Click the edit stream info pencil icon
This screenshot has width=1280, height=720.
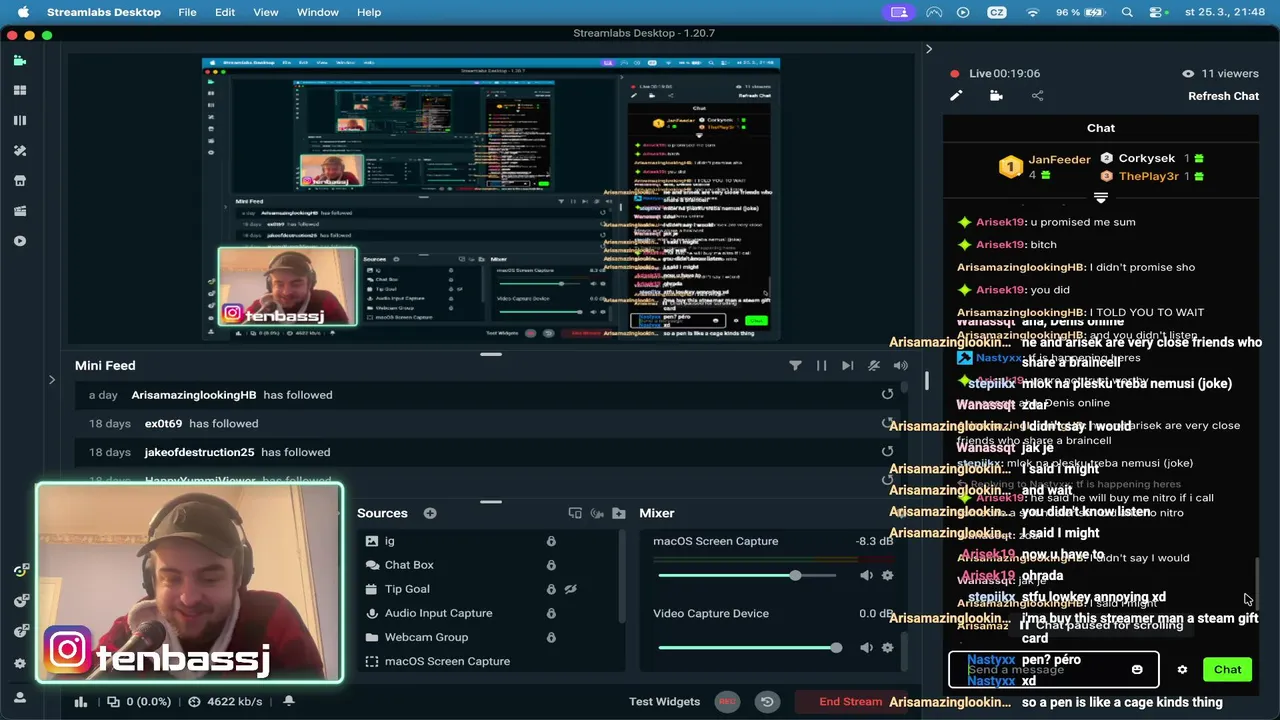coord(956,96)
